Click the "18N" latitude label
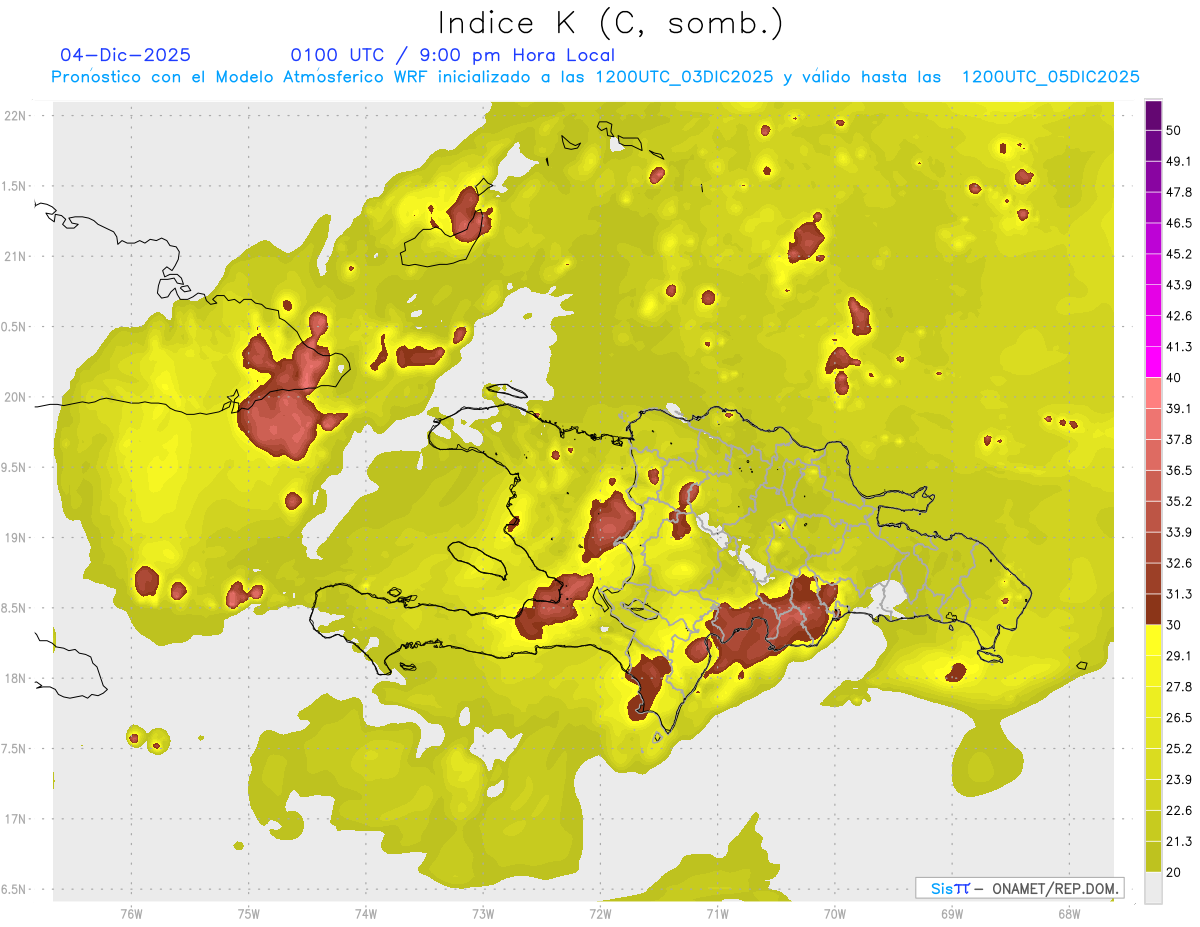 click(x=15, y=678)
